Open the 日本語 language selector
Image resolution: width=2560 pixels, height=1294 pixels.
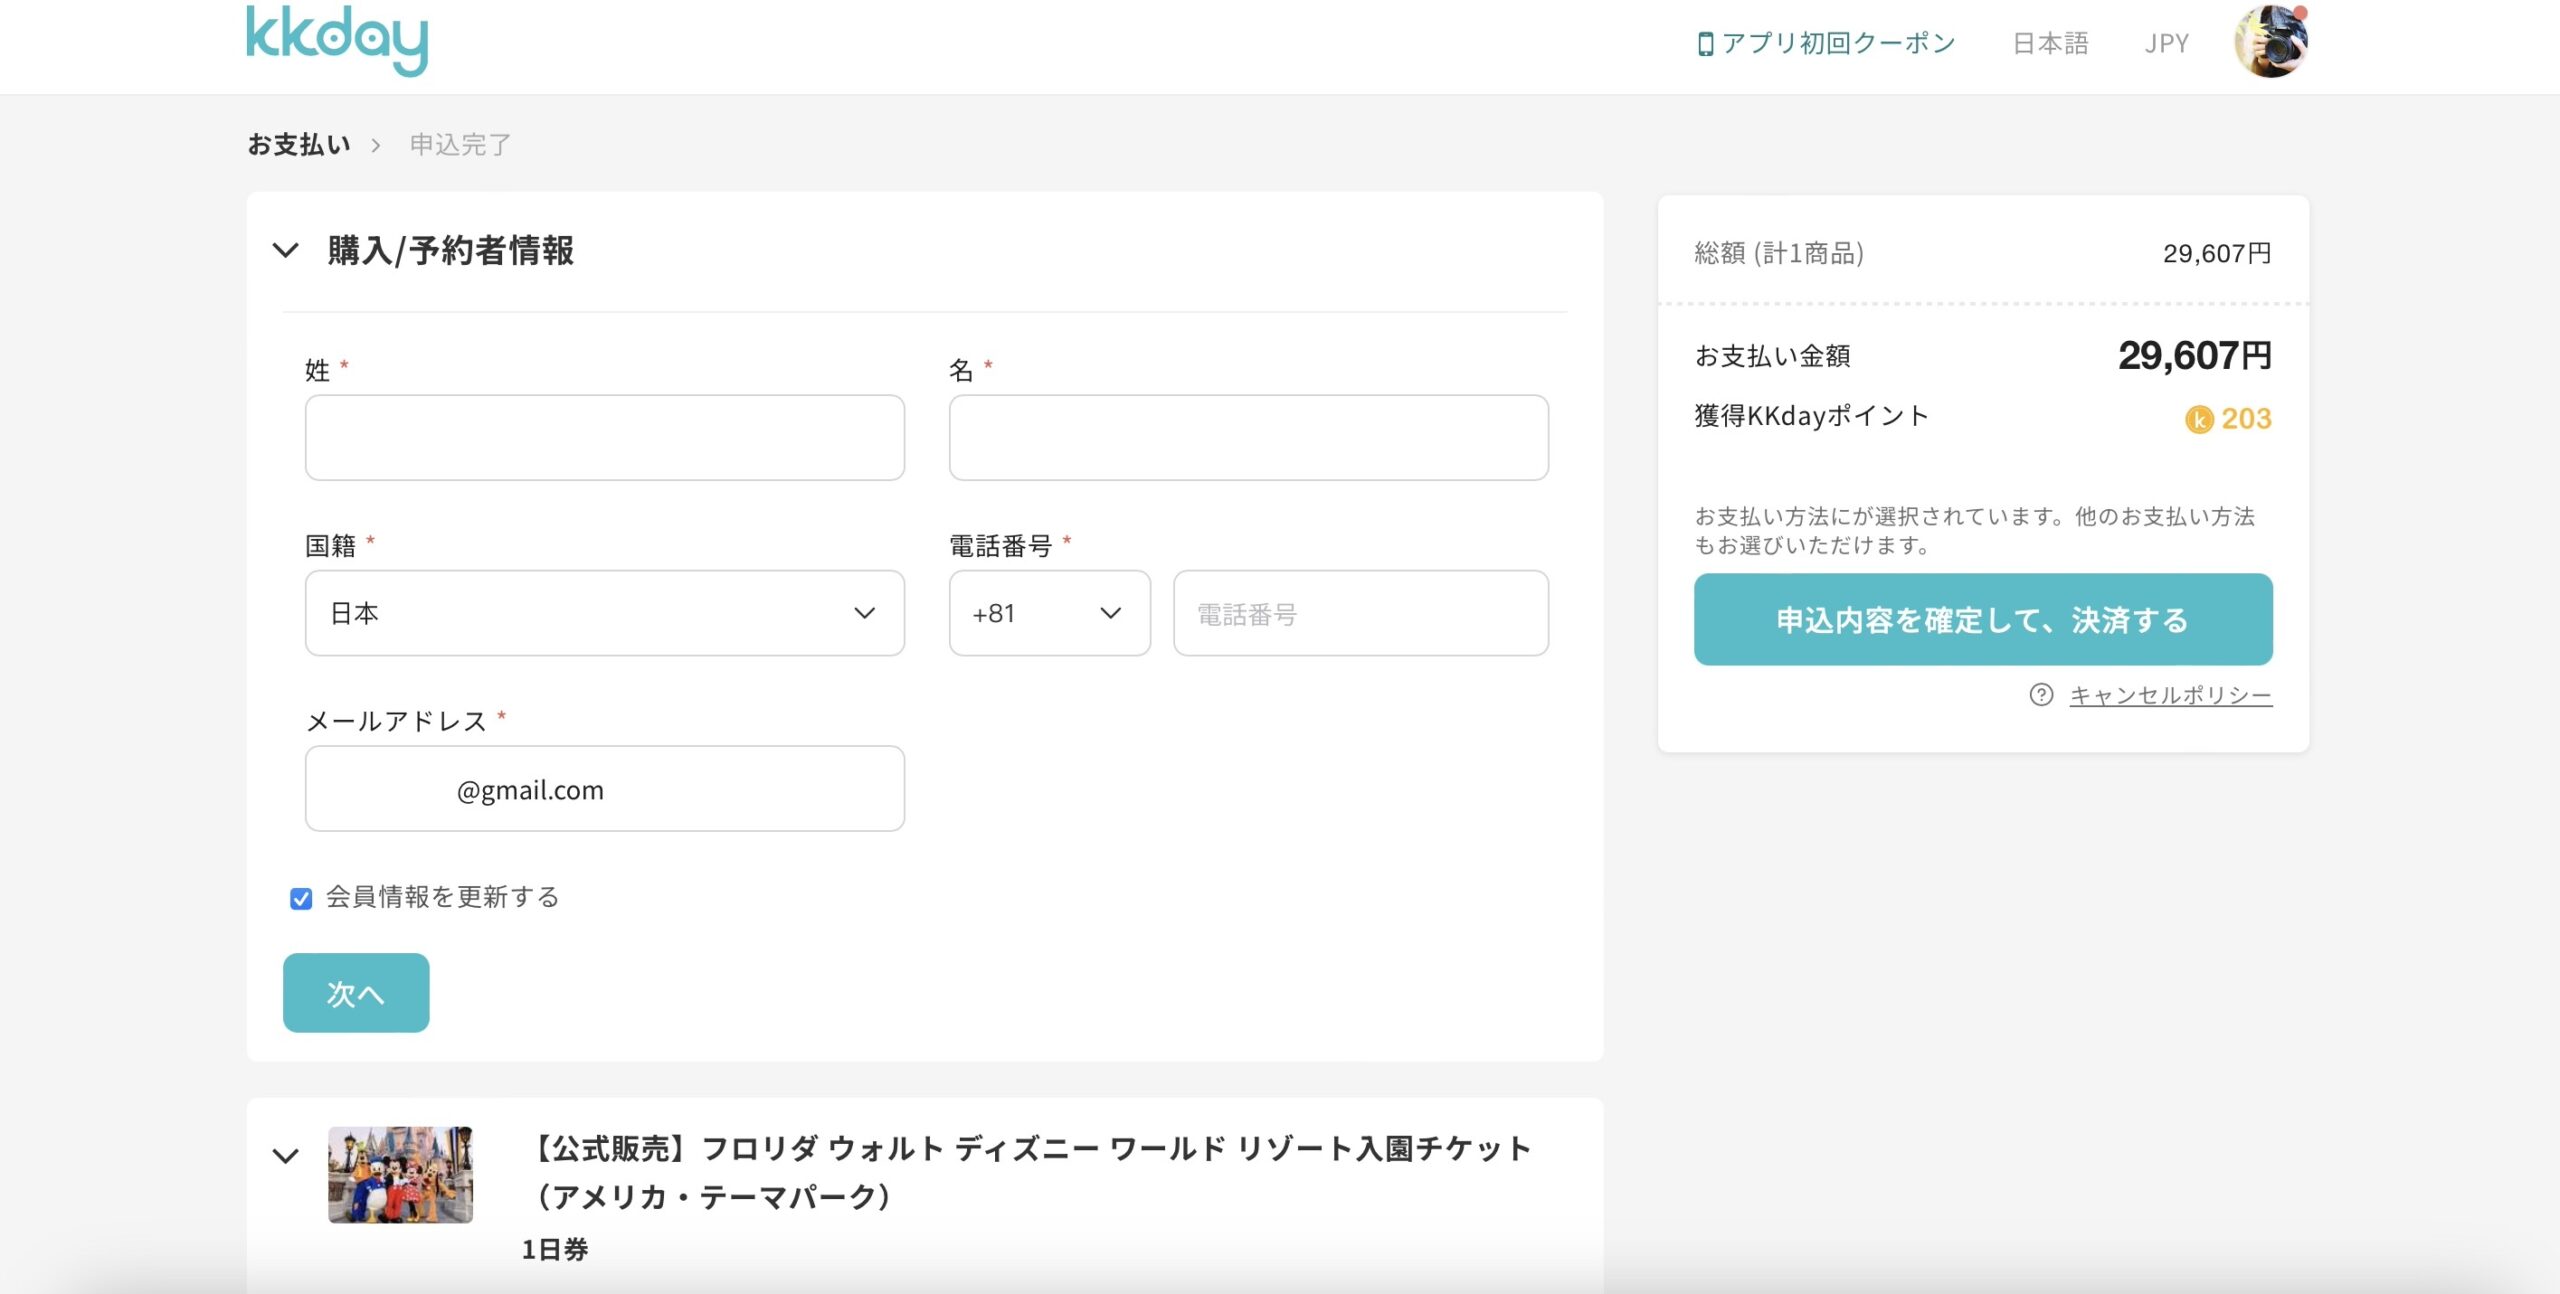coord(2050,44)
